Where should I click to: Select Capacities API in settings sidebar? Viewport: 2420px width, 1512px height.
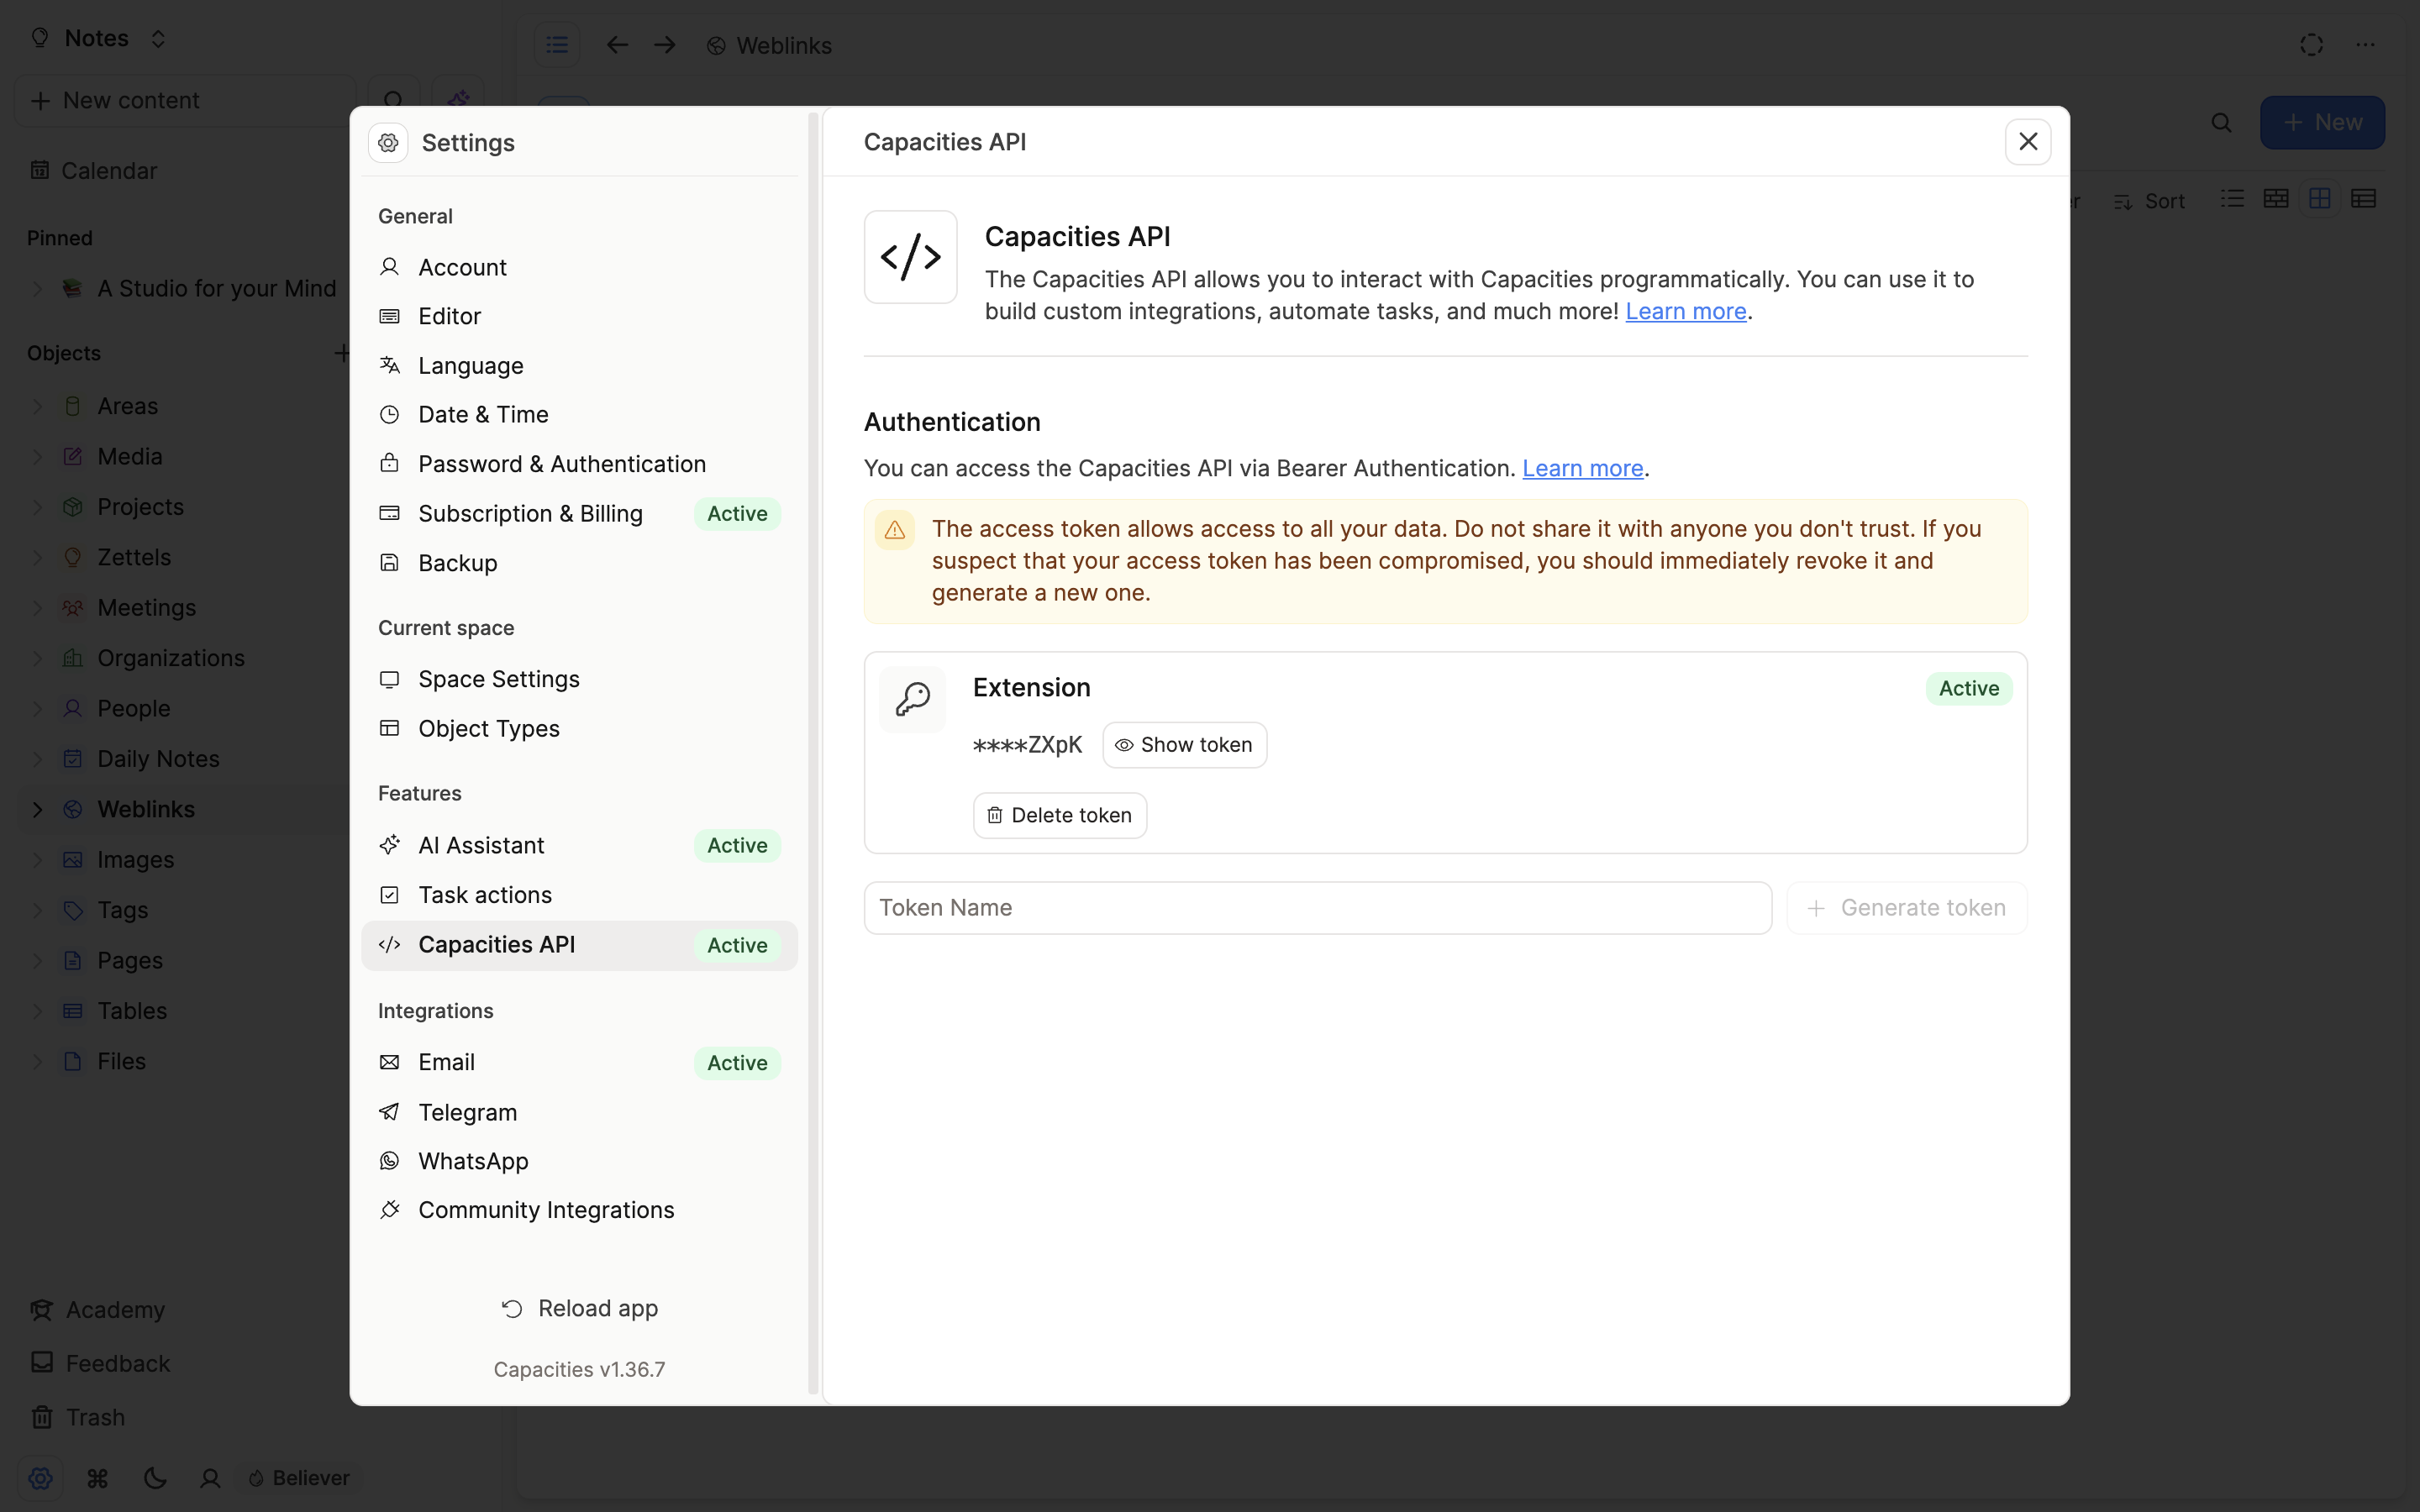(579, 945)
